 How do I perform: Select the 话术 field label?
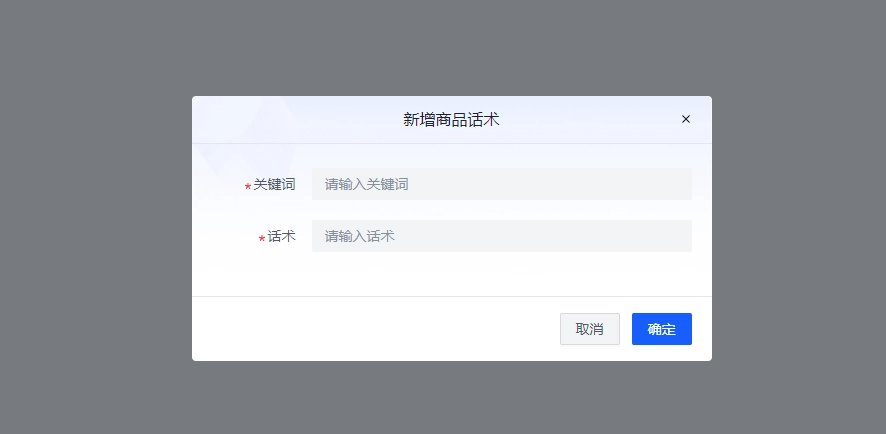(x=281, y=236)
